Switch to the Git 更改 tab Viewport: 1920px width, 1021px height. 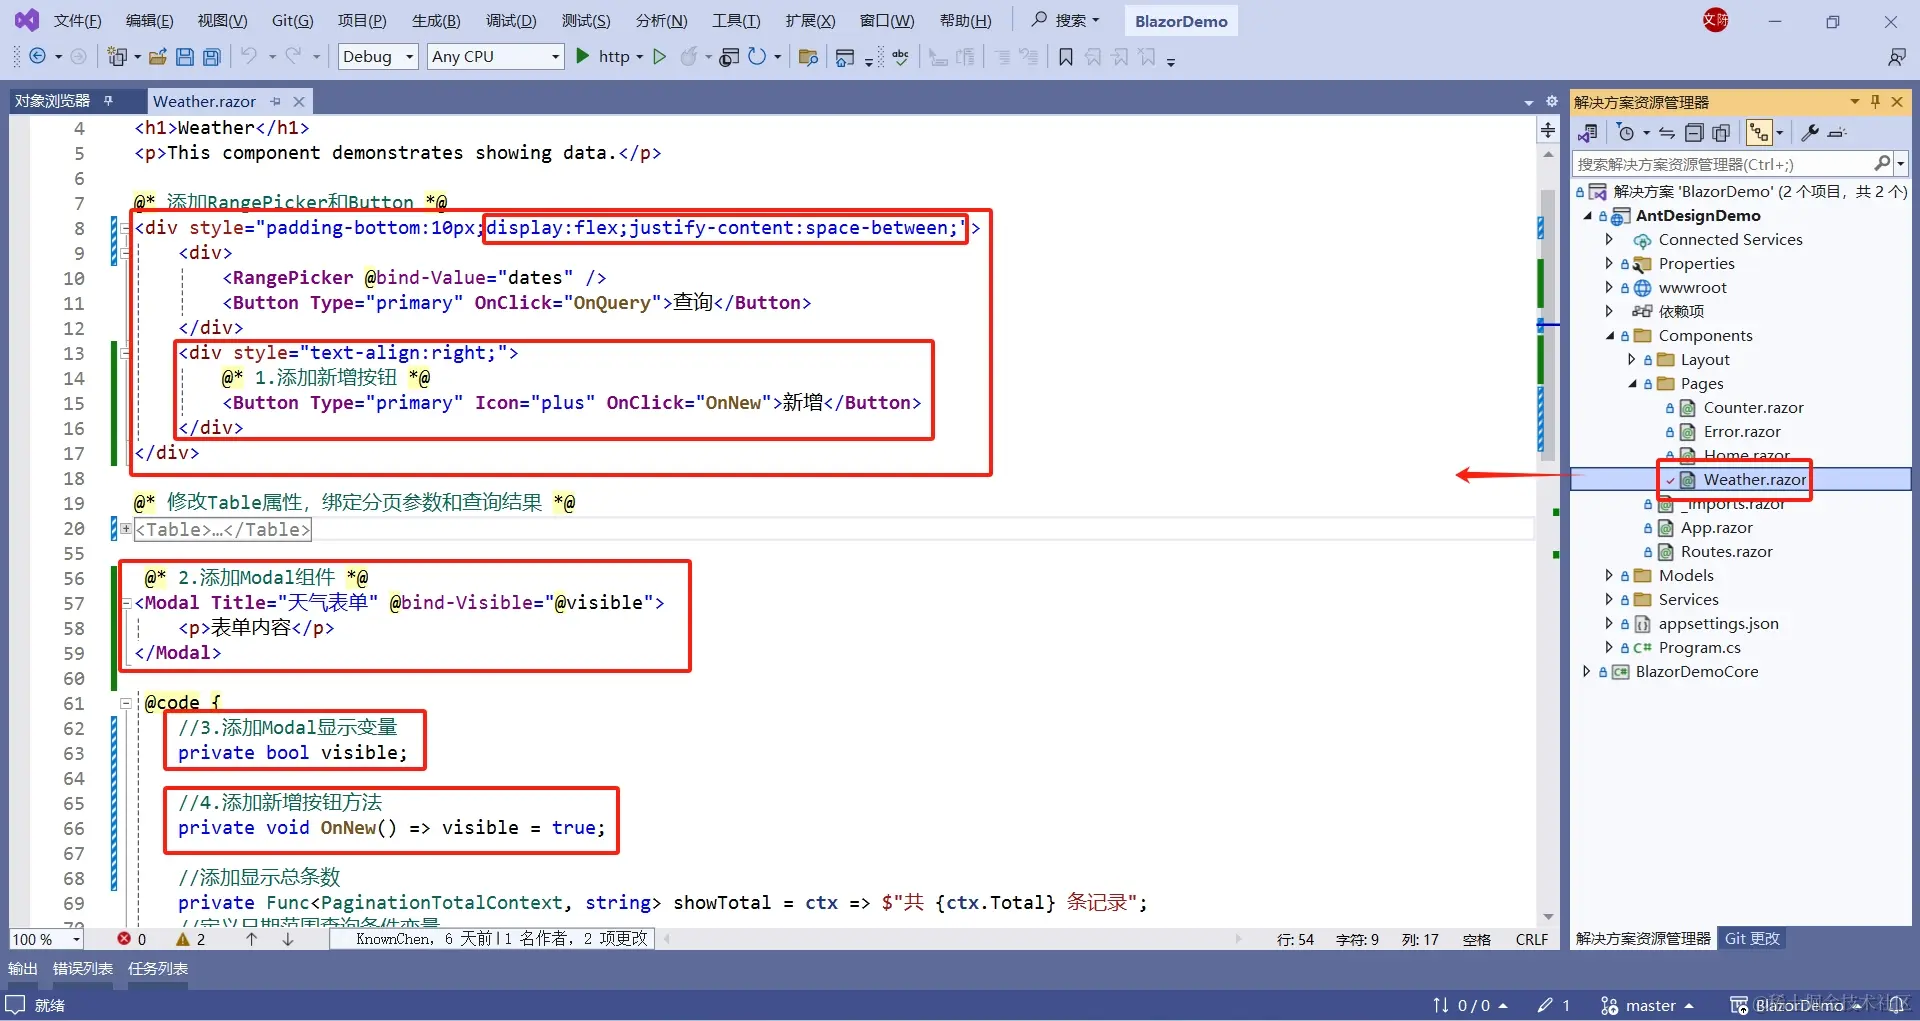(x=1752, y=938)
